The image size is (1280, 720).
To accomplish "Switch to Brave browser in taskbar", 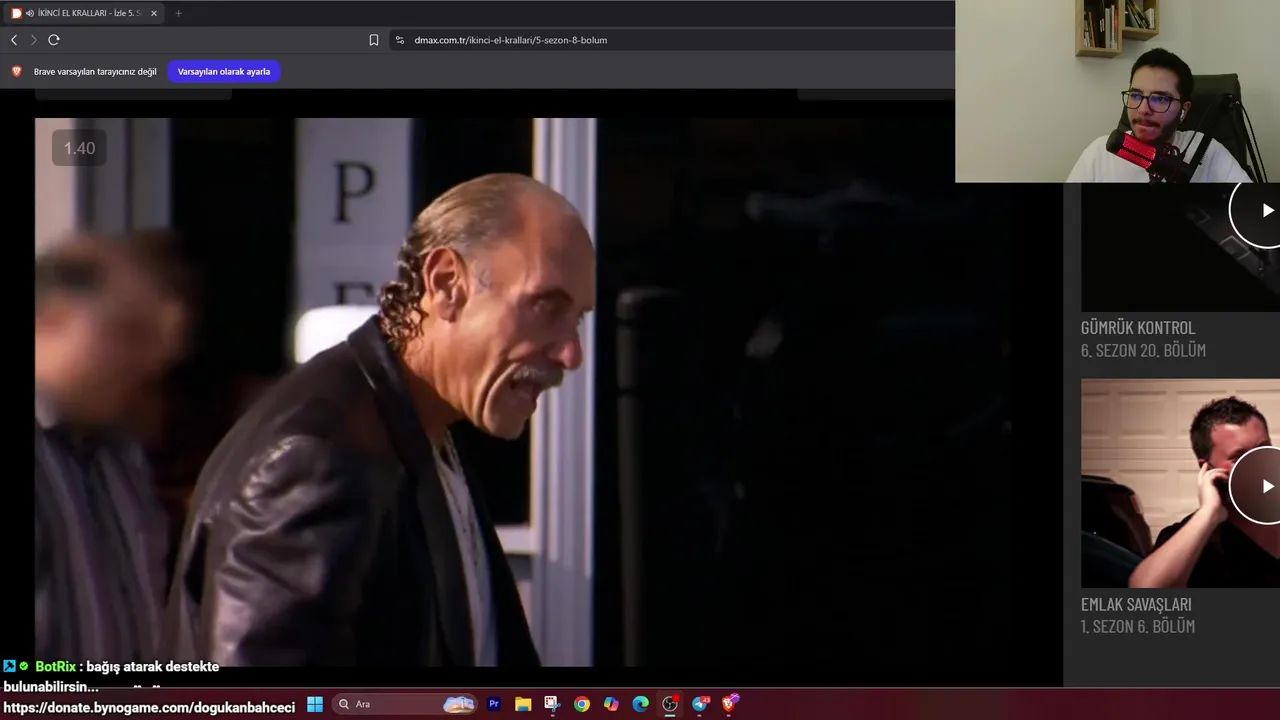I will pyautogui.click(x=730, y=704).
